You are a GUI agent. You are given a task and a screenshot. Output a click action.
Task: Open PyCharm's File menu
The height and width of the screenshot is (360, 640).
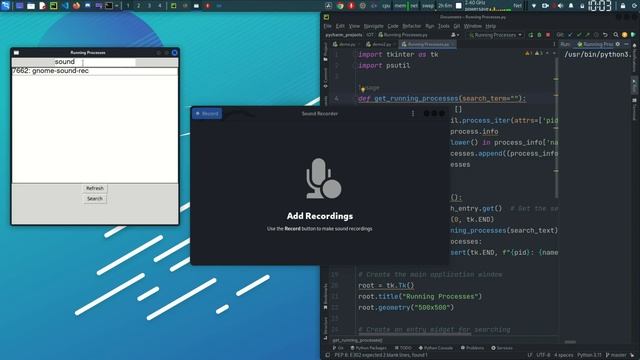pos(328,26)
